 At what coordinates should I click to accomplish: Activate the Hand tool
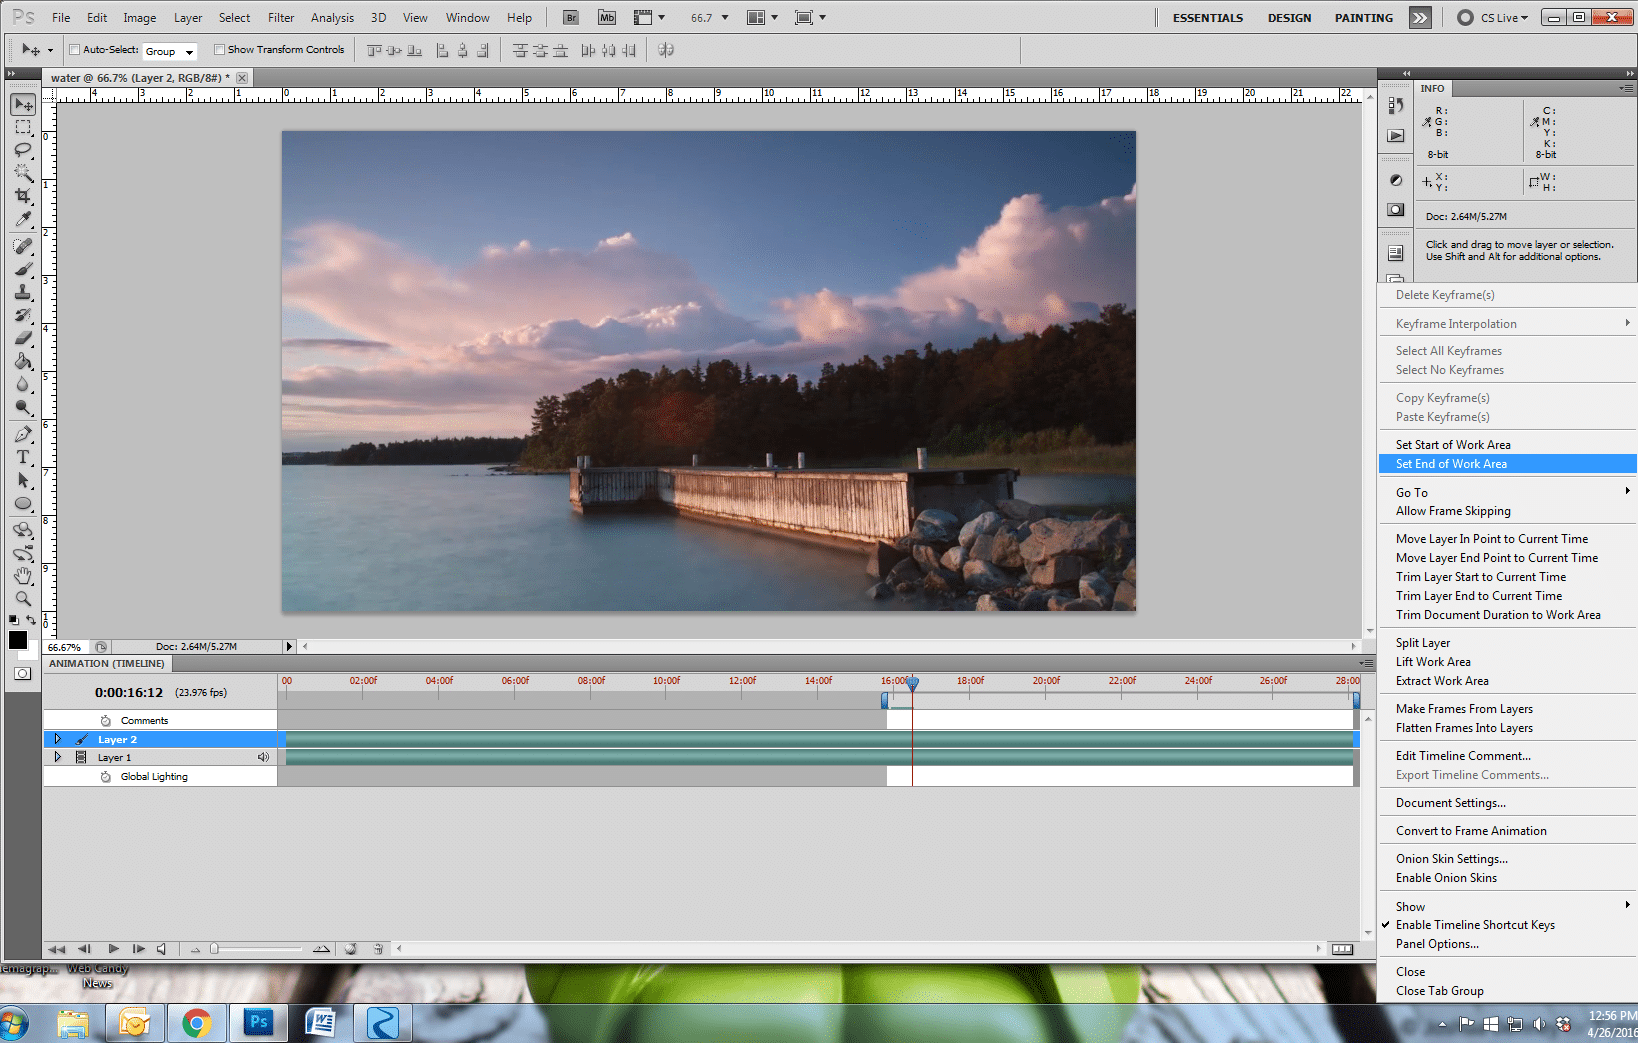coord(23,576)
